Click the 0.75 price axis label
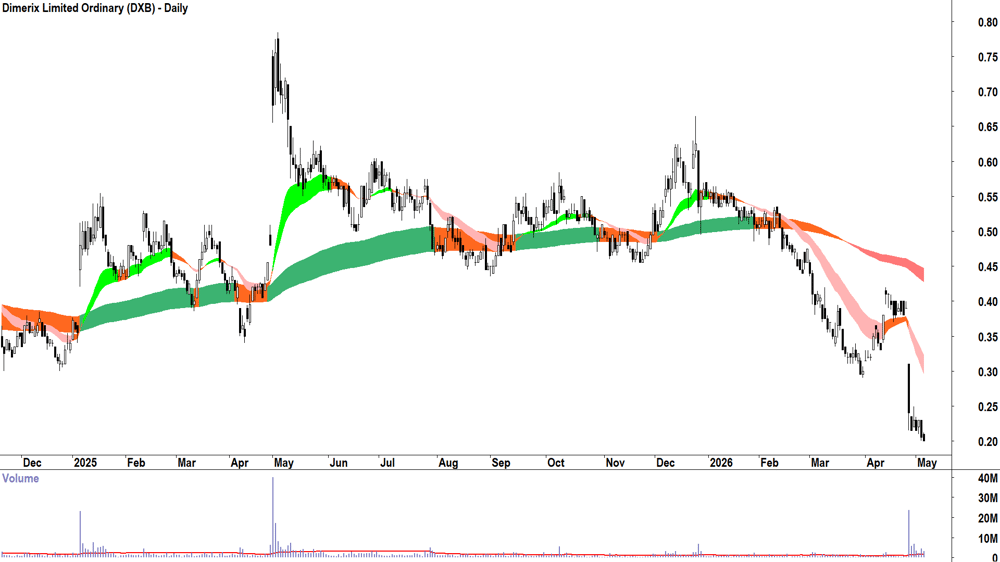The width and height of the screenshot is (1000, 562). coord(987,57)
